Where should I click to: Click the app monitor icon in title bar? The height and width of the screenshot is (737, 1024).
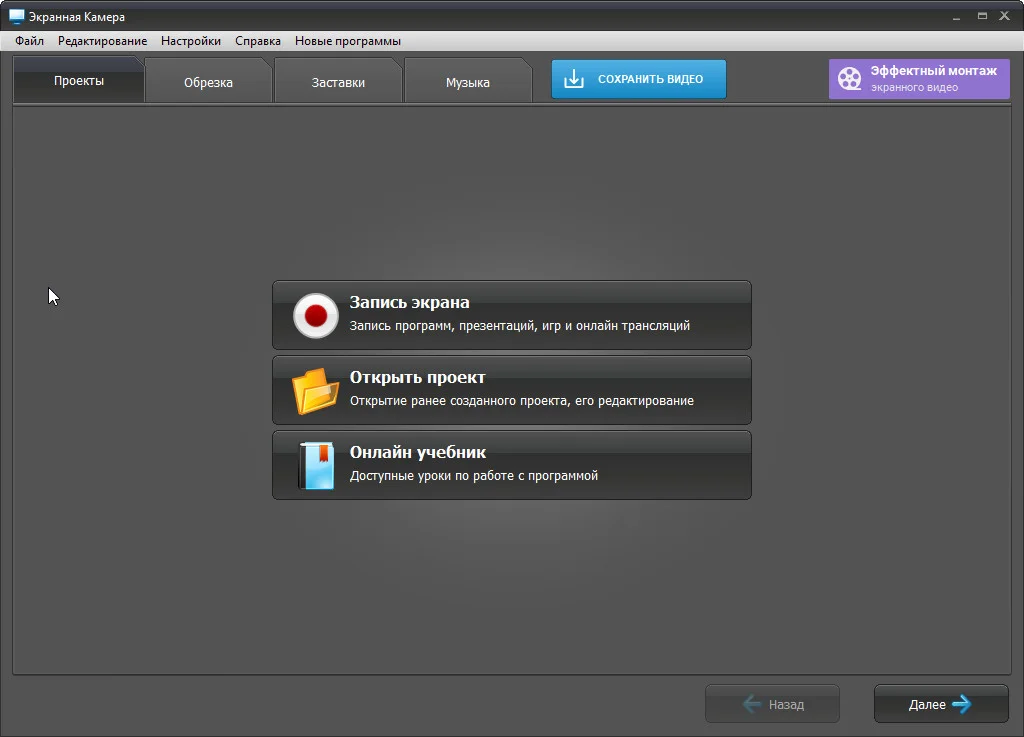[x=16, y=17]
